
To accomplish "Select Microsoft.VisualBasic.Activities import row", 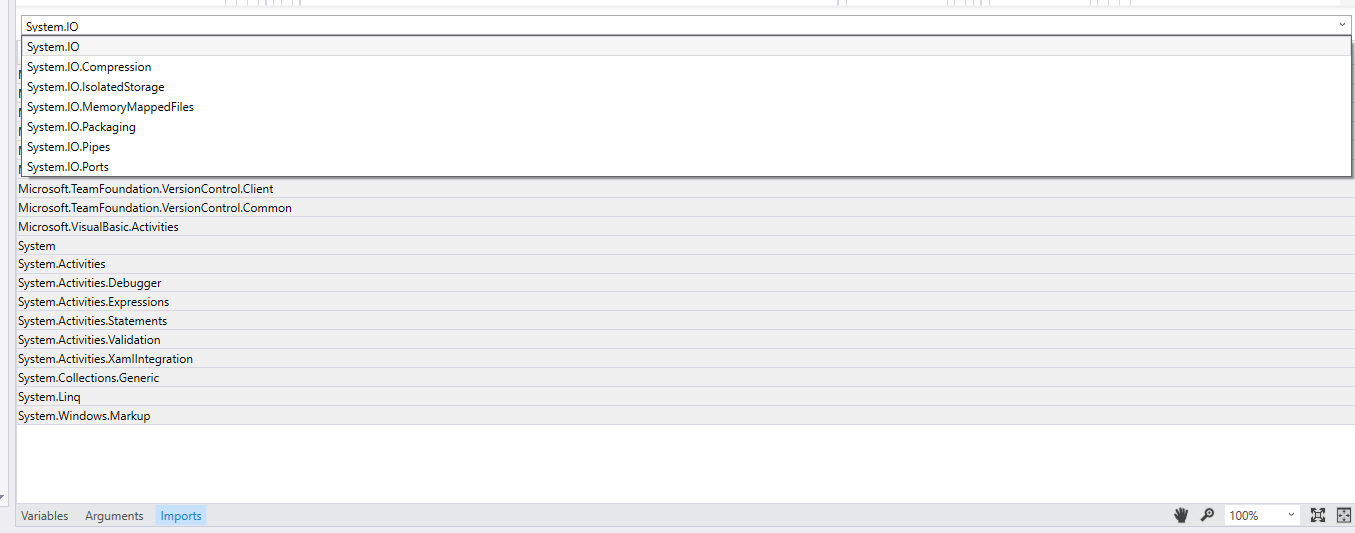I will click(x=685, y=227).
